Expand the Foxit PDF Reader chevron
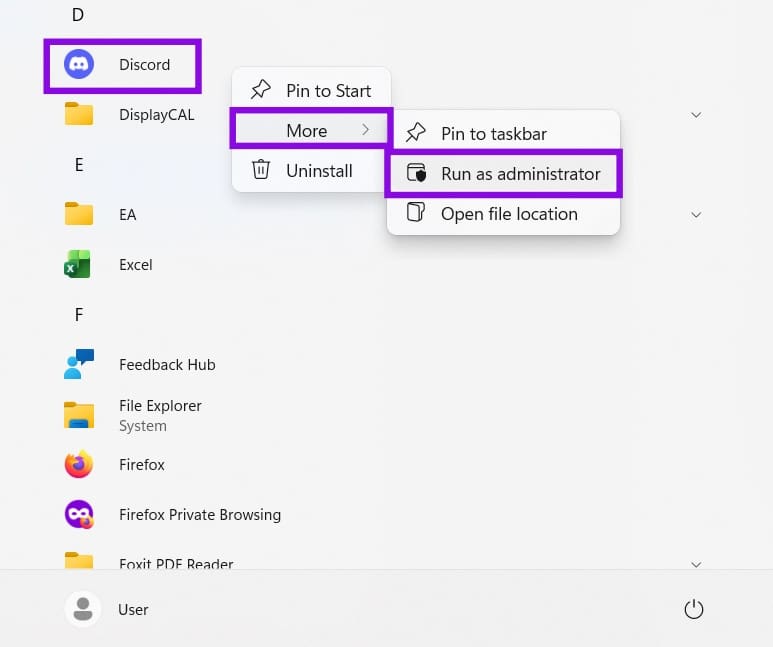The height and width of the screenshot is (647, 773). [696, 565]
